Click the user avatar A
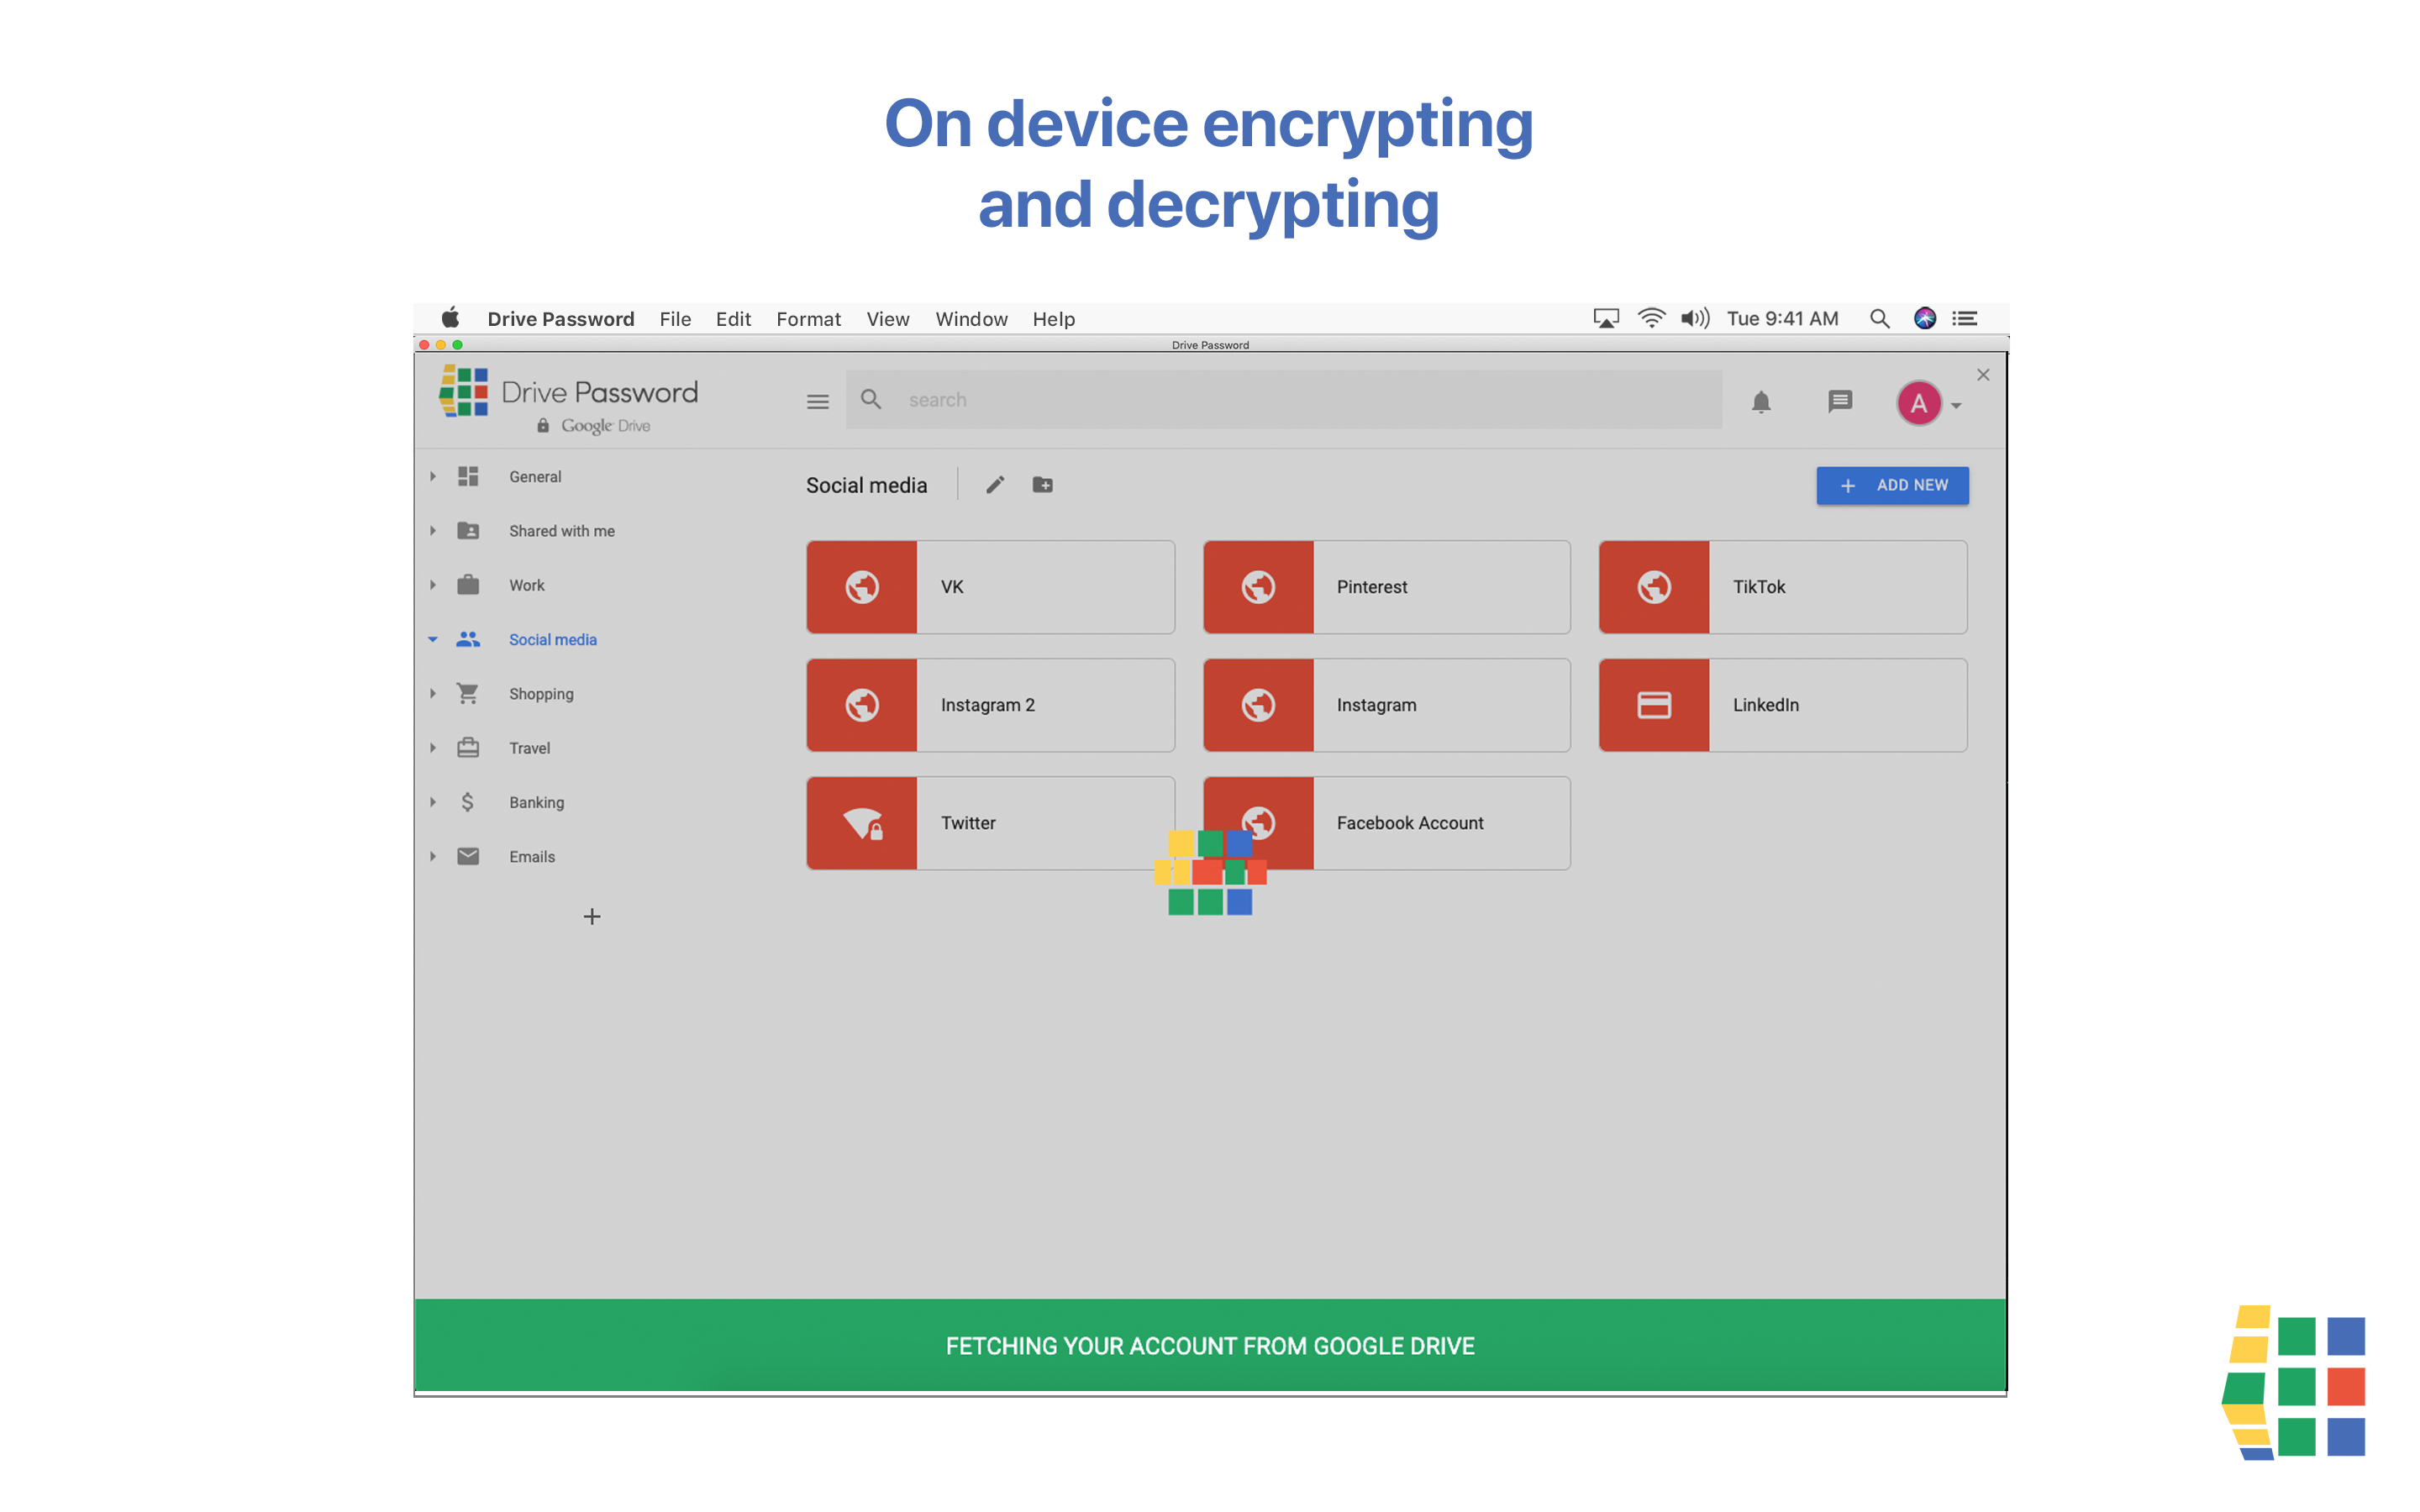Viewport: 2420px width, 1512px height. pos(1918,403)
